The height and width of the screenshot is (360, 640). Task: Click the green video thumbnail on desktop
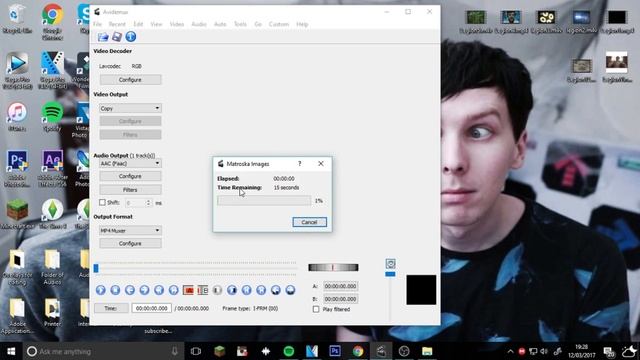(476, 17)
